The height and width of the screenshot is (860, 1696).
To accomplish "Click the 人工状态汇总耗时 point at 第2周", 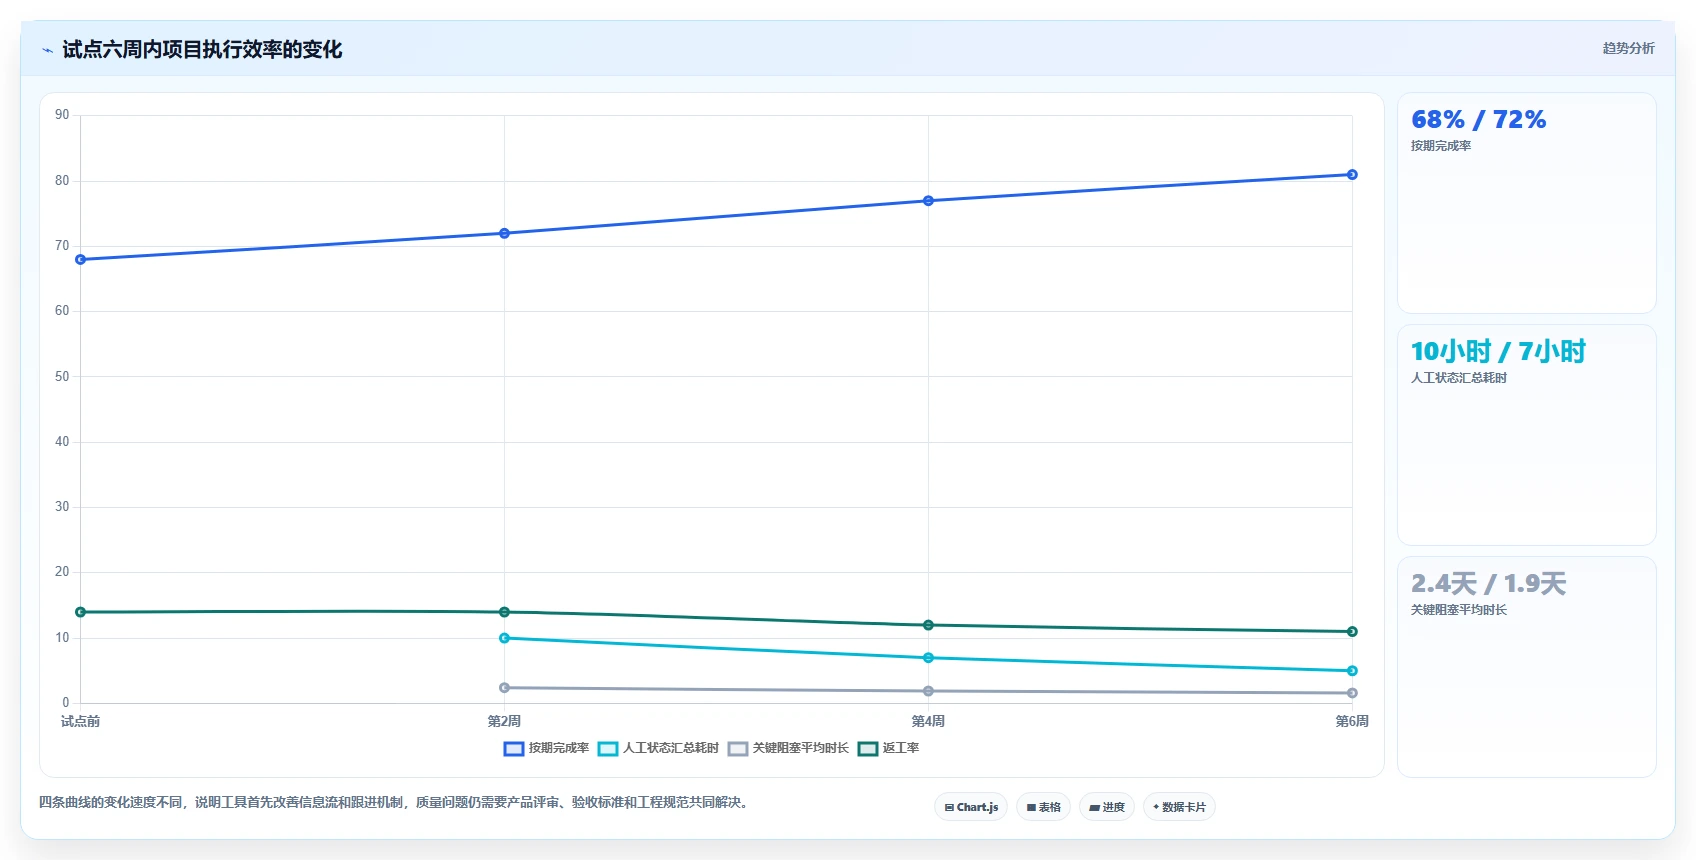I will pos(504,638).
